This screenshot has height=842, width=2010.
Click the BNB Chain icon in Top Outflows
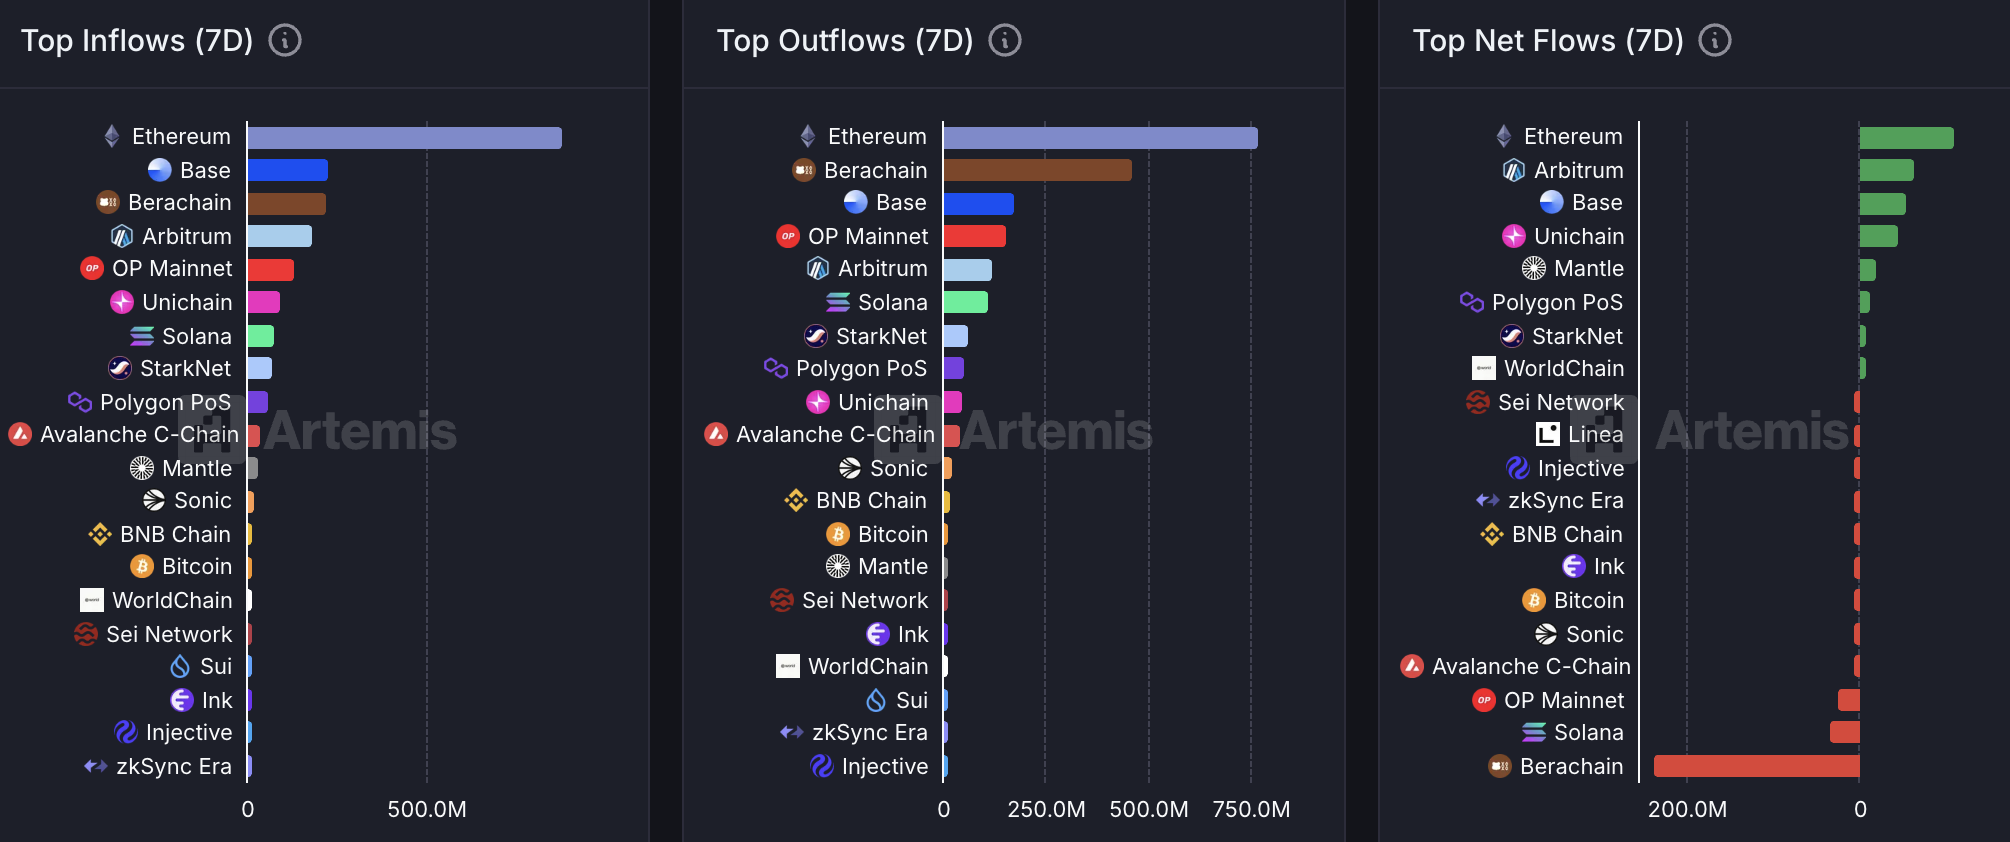[x=796, y=500]
